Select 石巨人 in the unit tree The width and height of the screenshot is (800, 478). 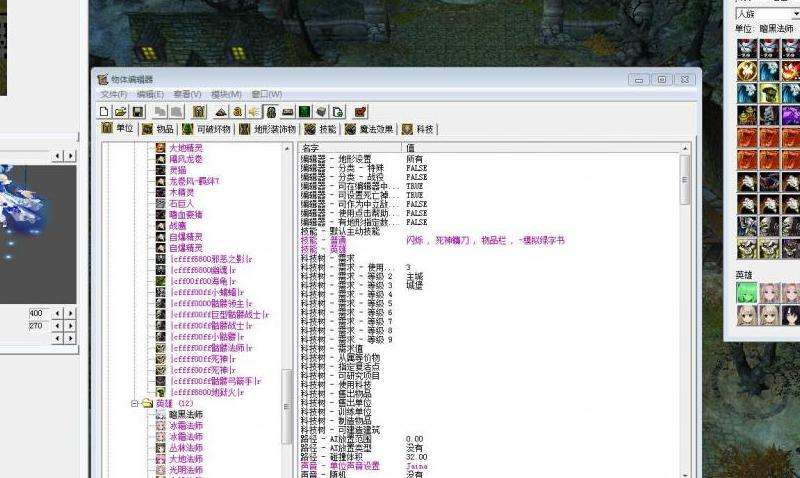182,204
